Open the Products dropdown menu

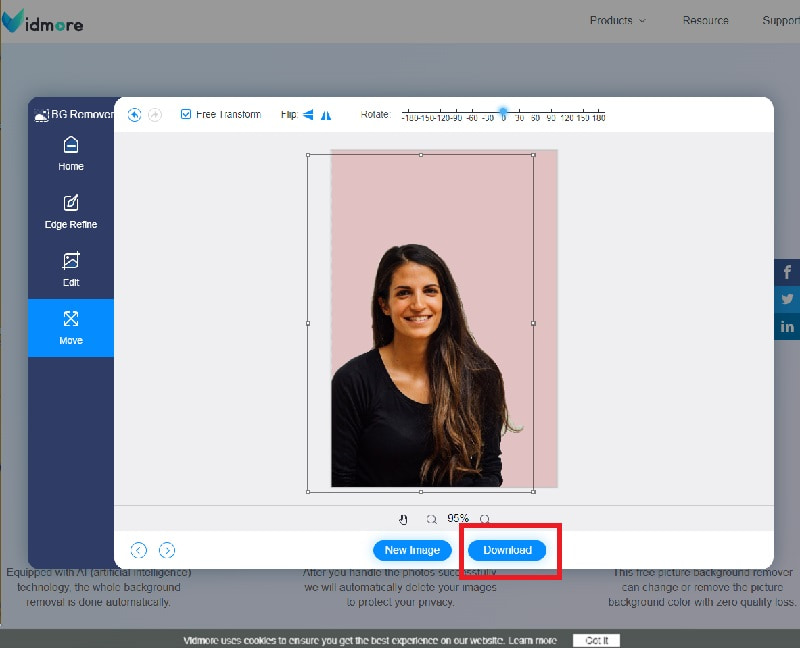[x=614, y=20]
